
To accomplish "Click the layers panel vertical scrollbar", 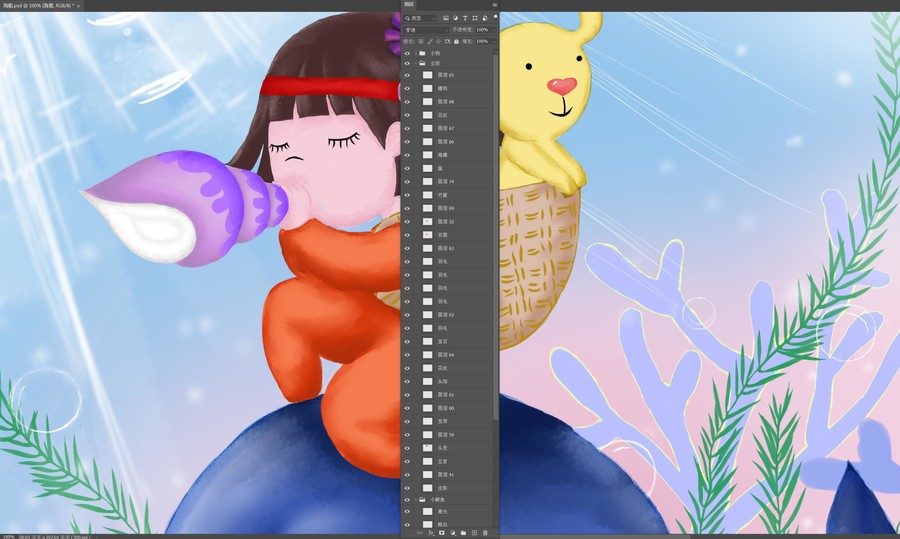I will tap(495, 235).
